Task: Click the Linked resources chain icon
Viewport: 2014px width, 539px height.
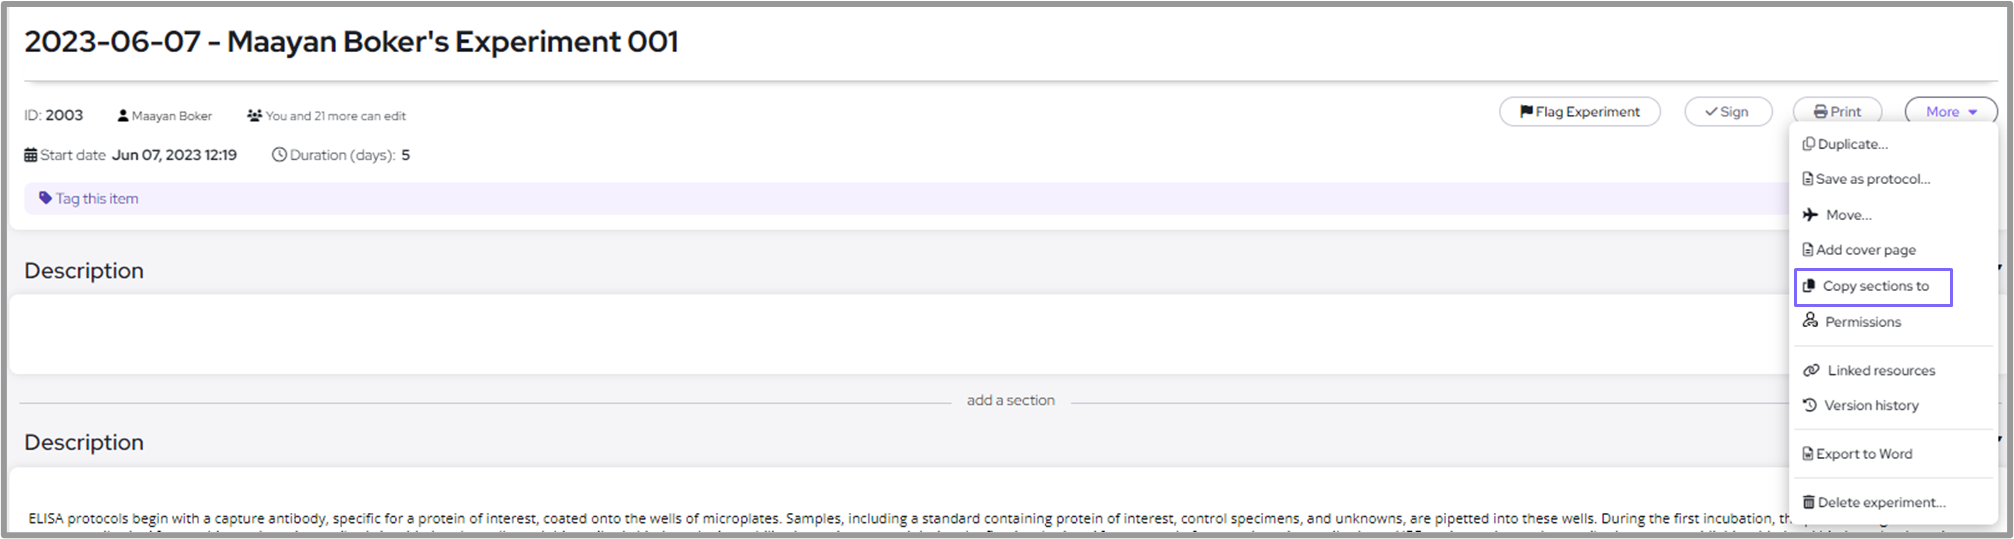Action: (x=1811, y=370)
